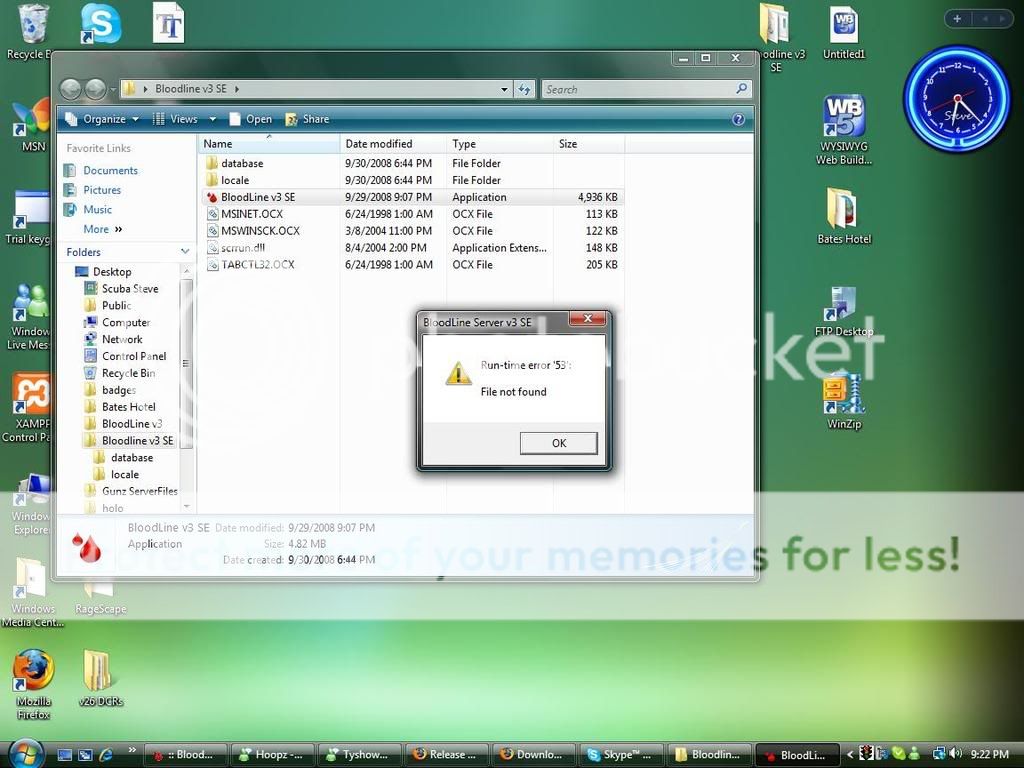Sort files by the Size column
The image size is (1024, 768).
(589, 144)
